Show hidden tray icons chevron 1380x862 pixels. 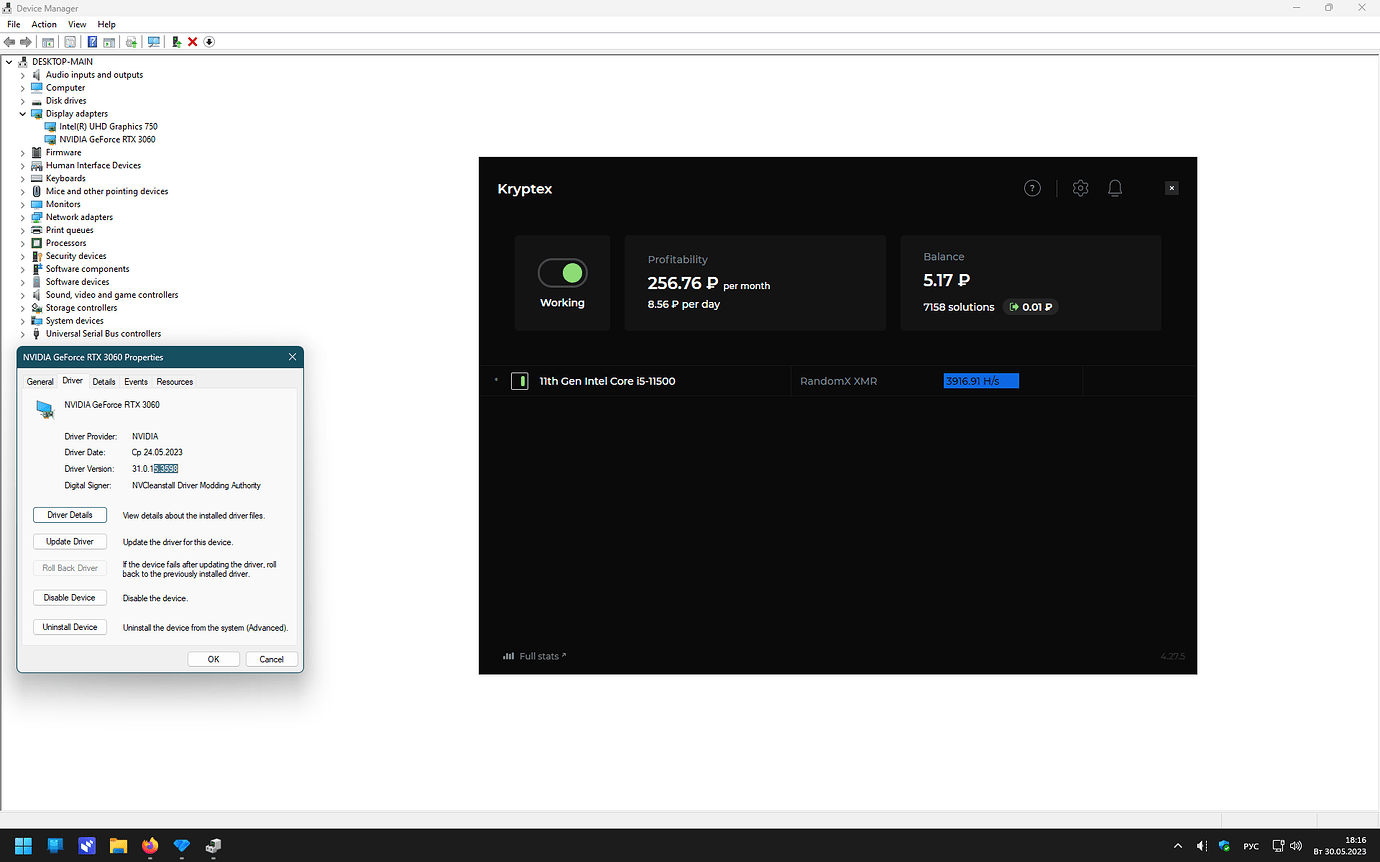click(x=1178, y=846)
